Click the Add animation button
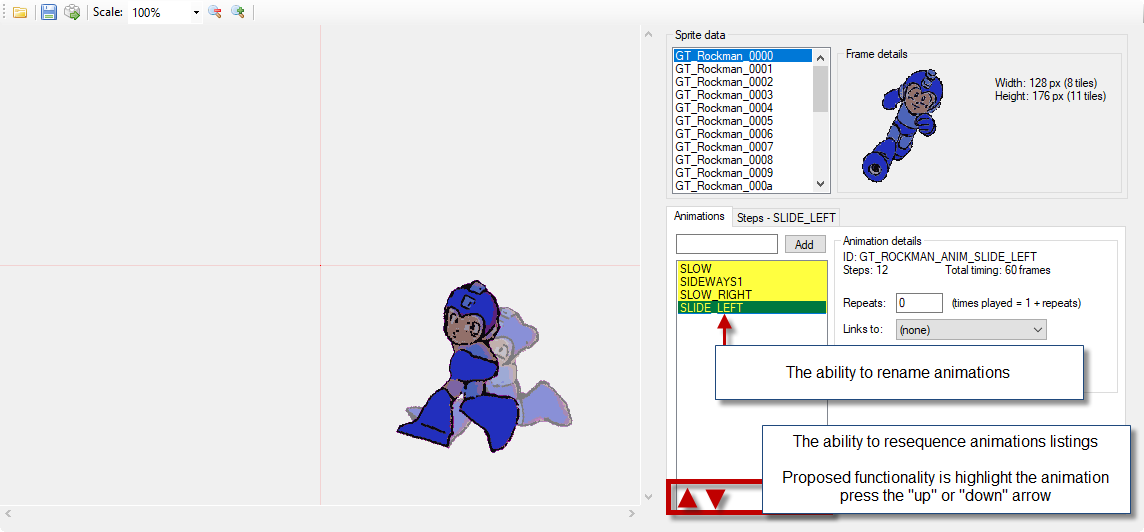Viewport: 1144px width, 532px height. (x=805, y=245)
